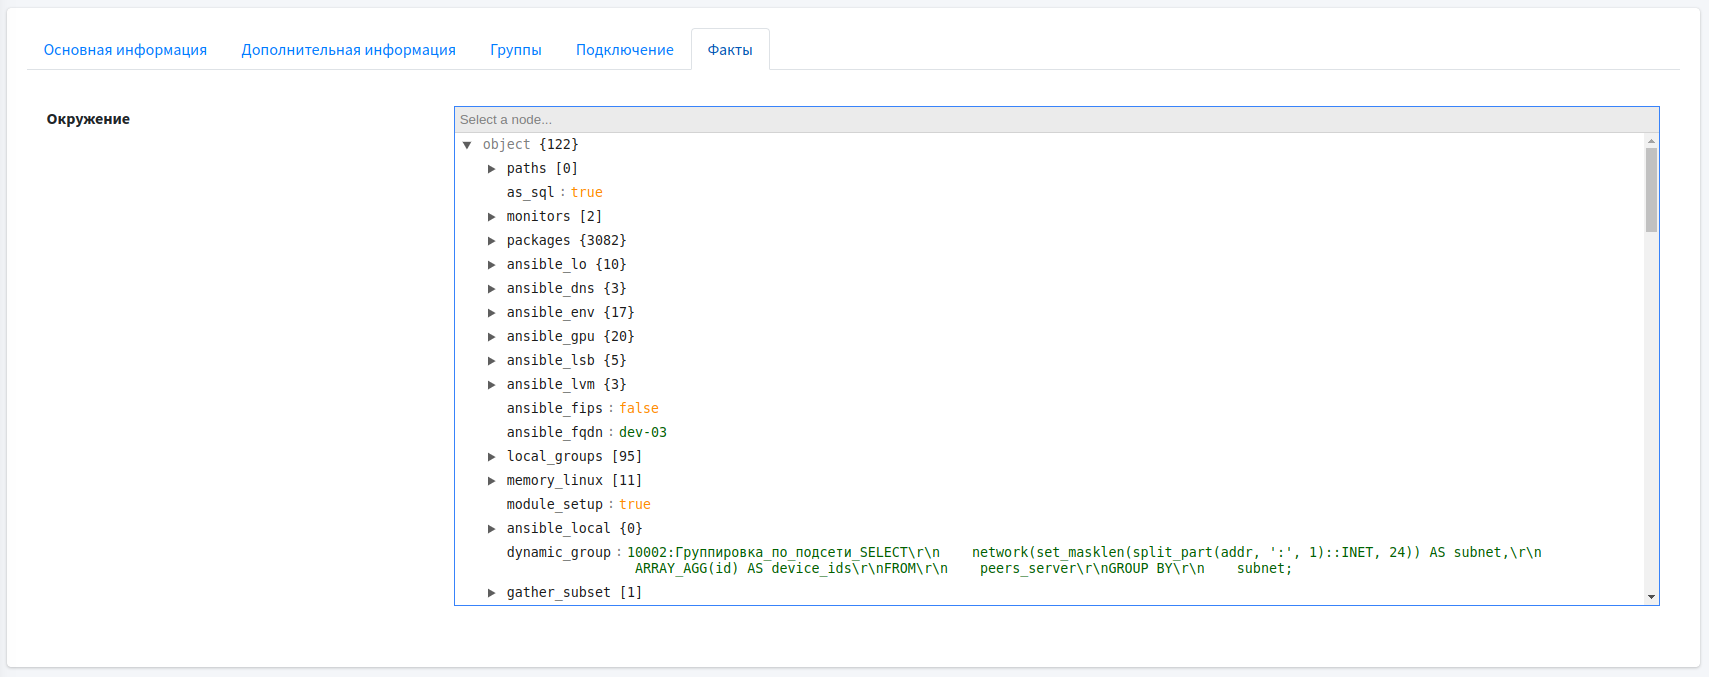Collapse the root object node arrow

tap(467, 145)
